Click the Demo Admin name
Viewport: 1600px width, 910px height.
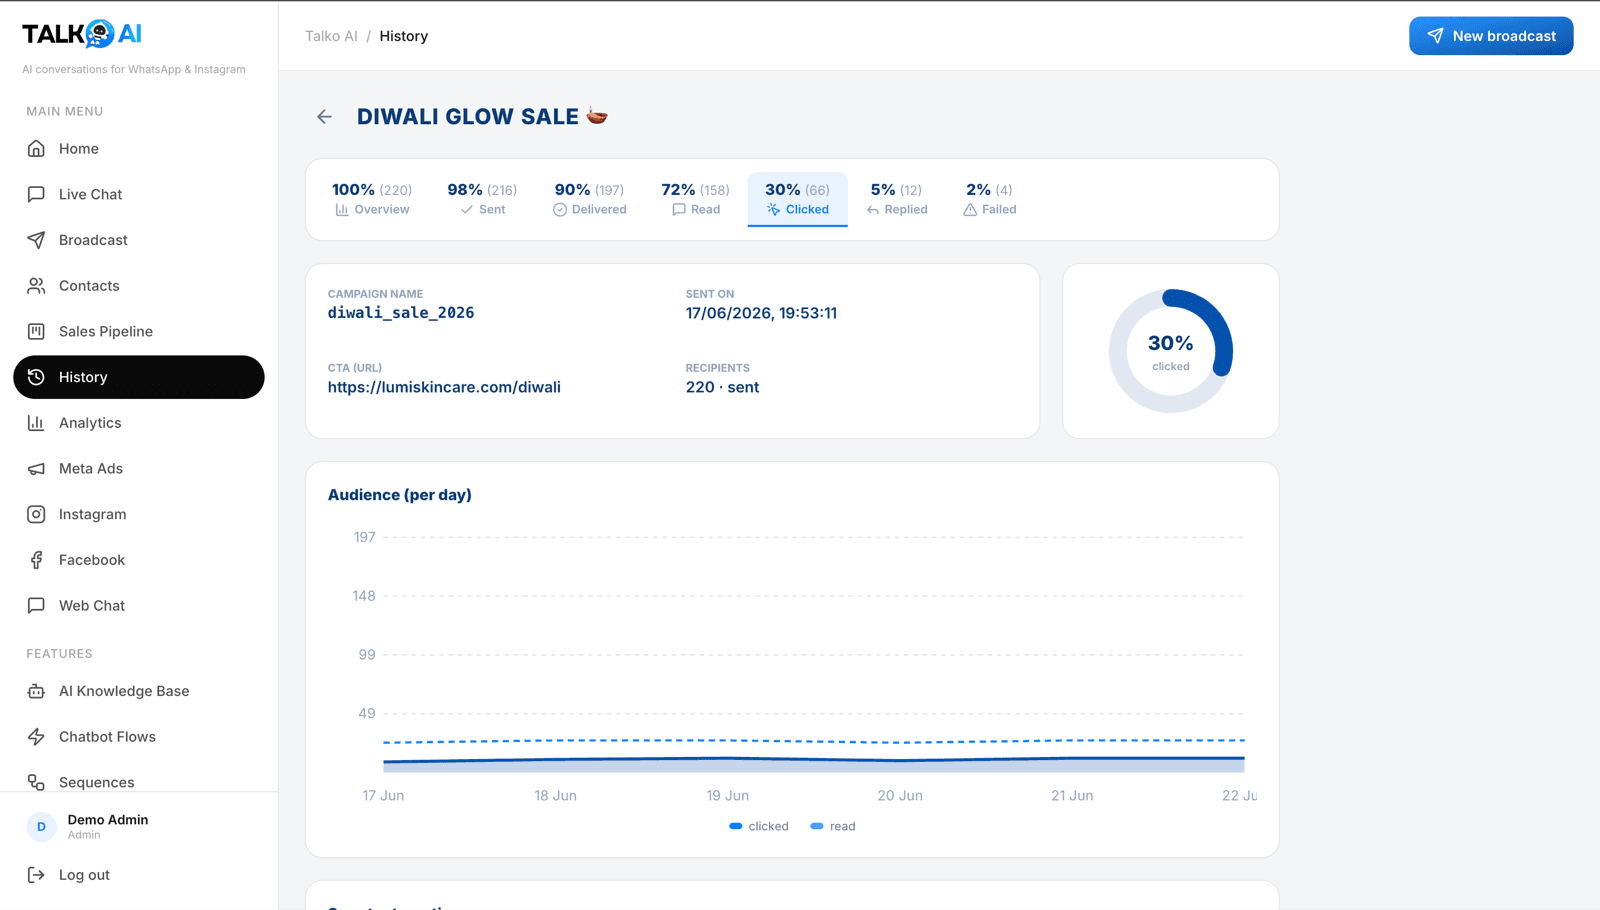(108, 820)
